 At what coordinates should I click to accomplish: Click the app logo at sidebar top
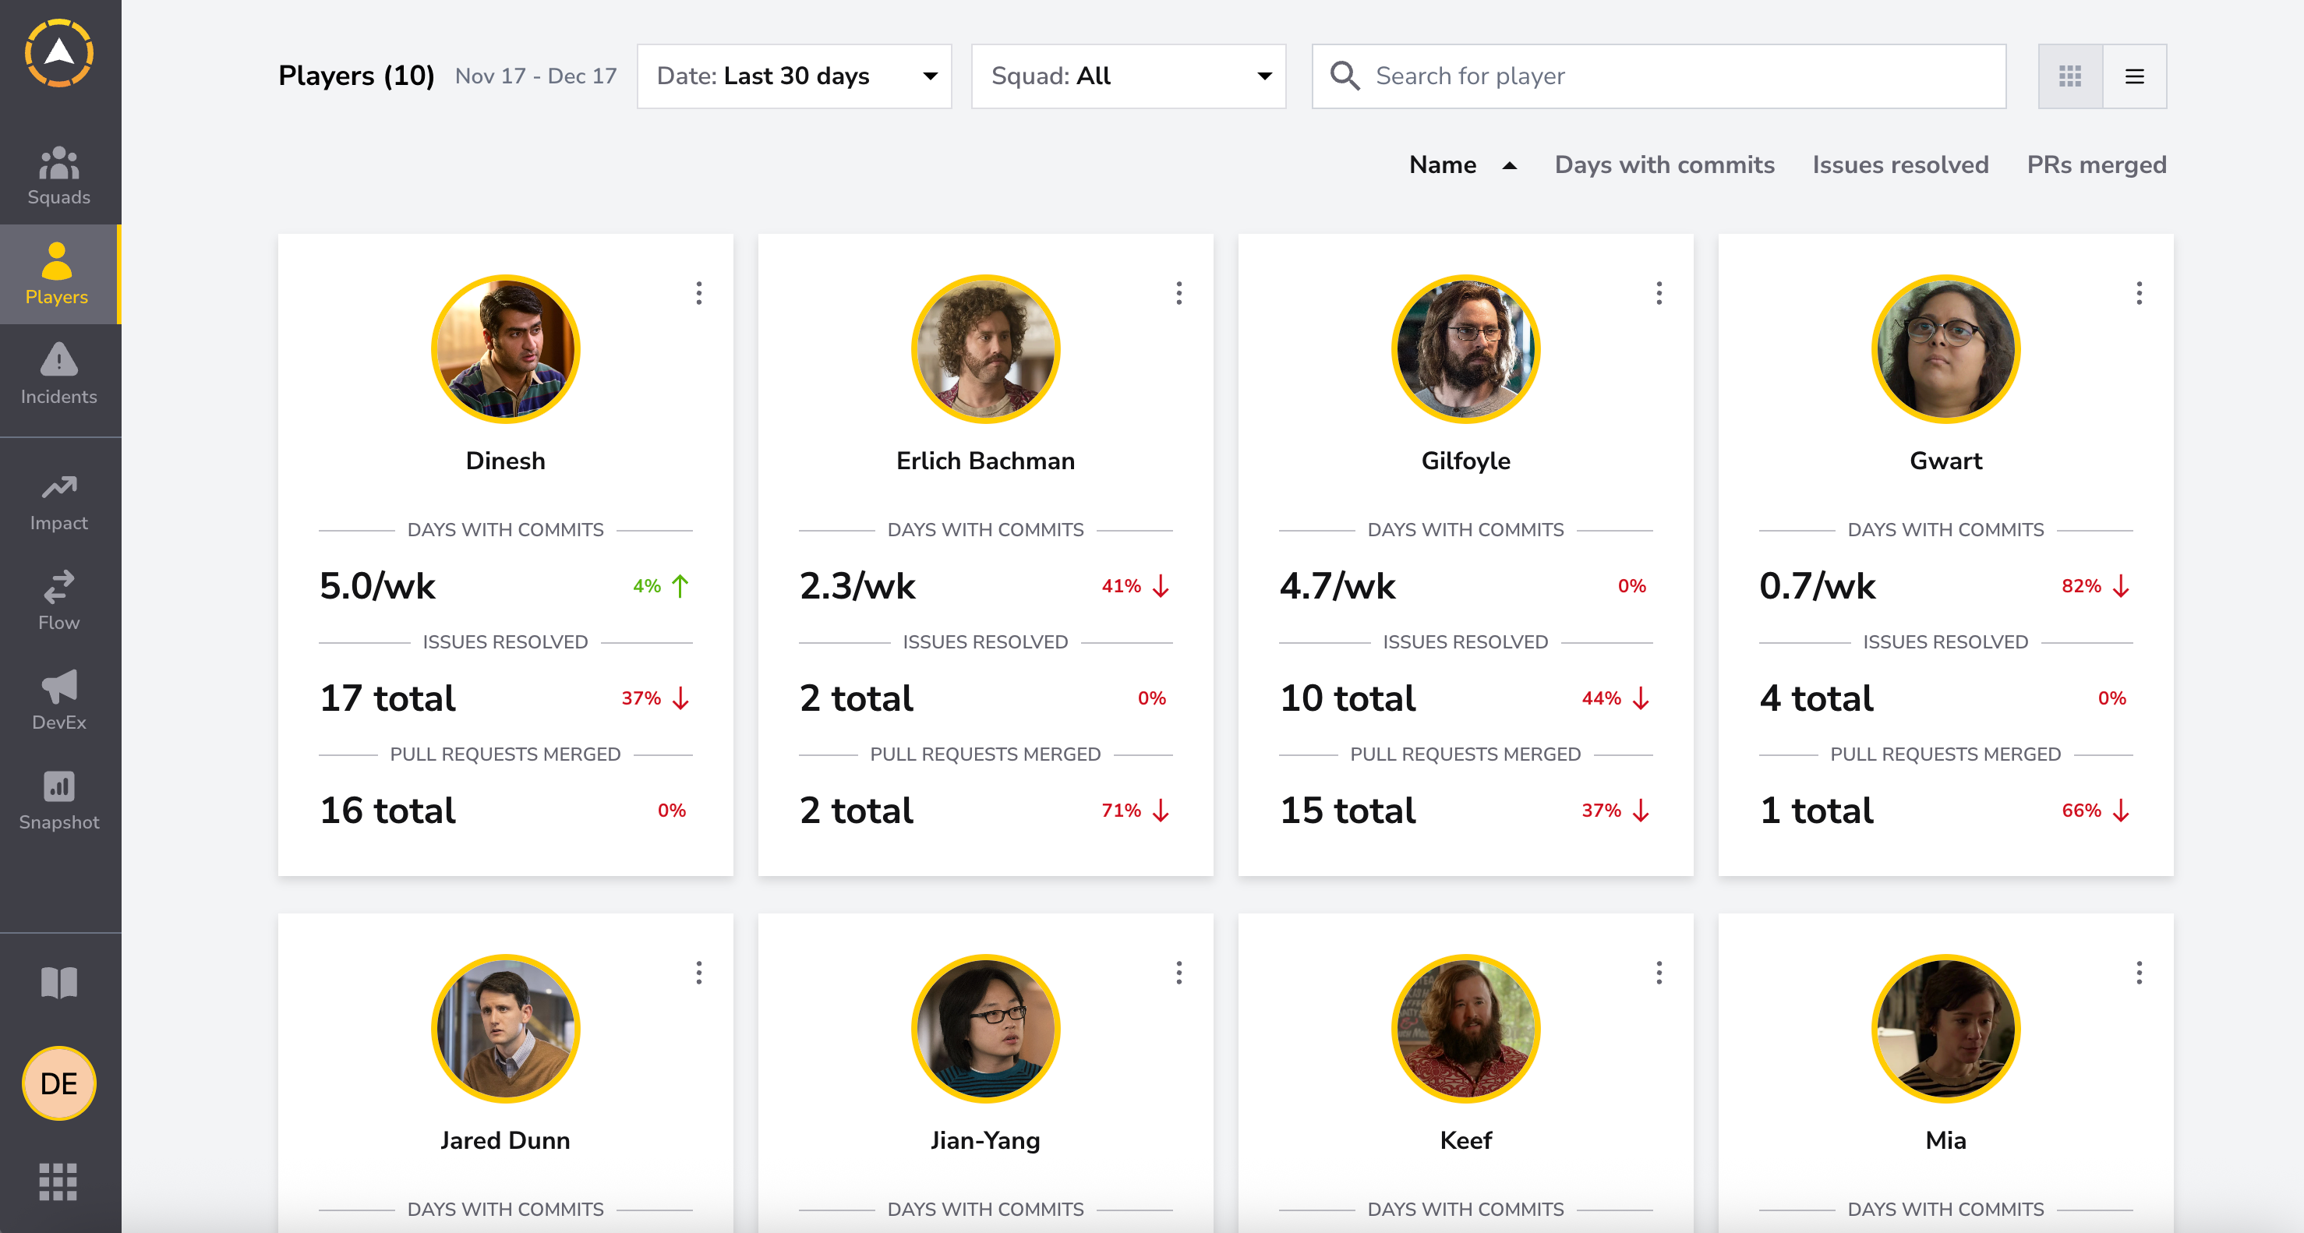pyautogui.click(x=59, y=53)
